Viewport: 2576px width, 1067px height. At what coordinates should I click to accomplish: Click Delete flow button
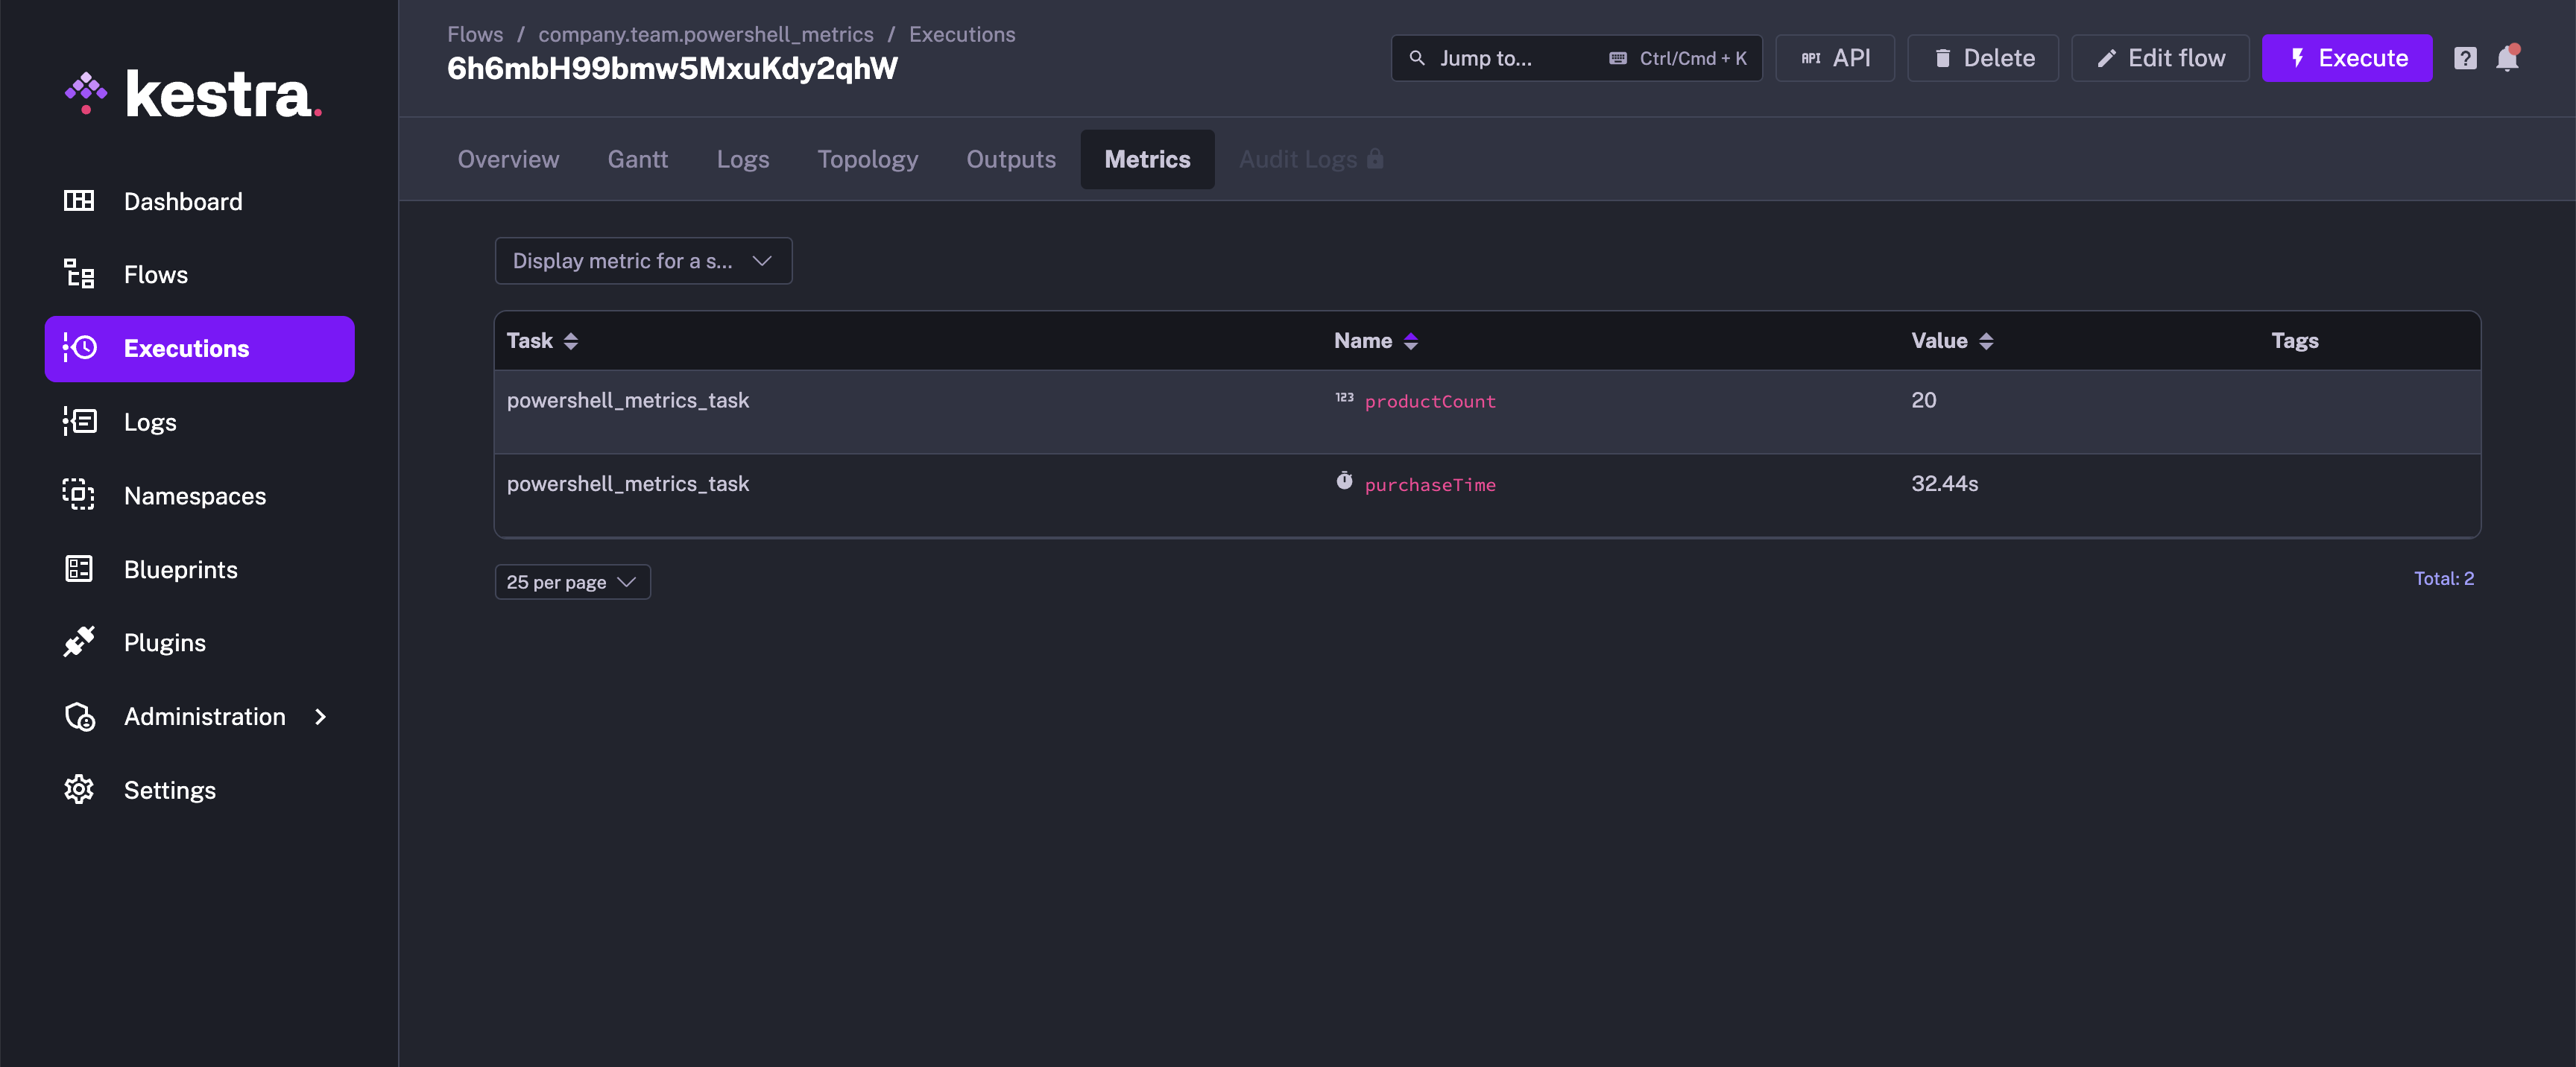click(x=1985, y=57)
